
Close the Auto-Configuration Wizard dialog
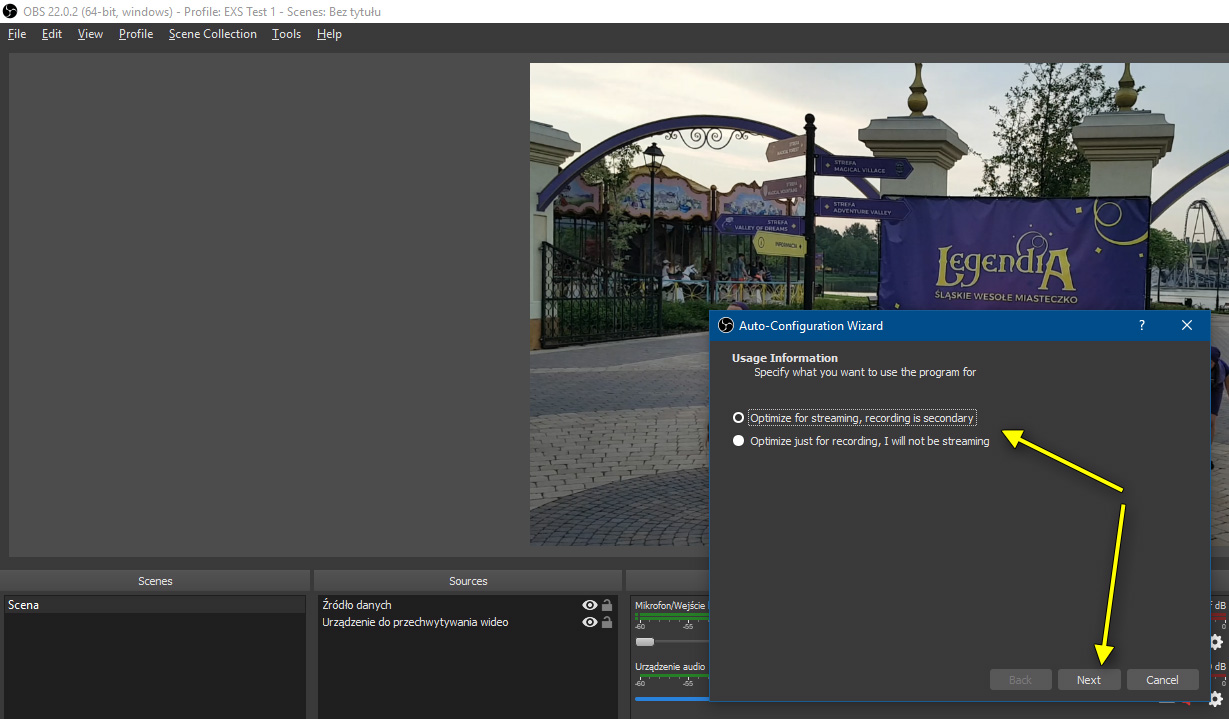point(1187,325)
